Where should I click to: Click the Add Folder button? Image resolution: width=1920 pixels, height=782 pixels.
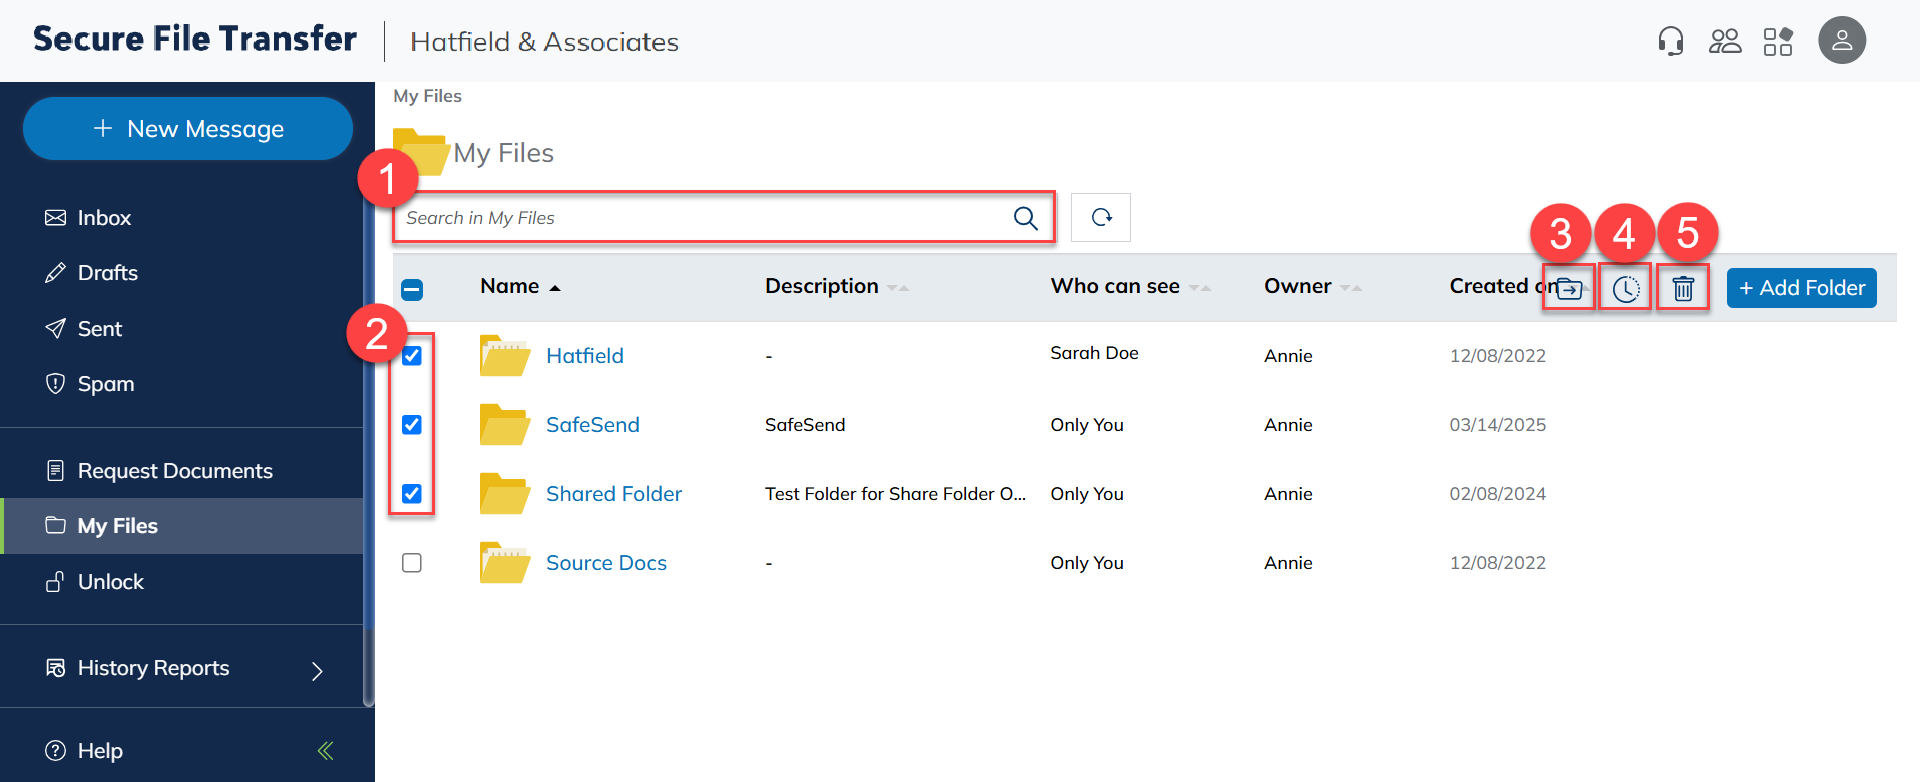1801,288
